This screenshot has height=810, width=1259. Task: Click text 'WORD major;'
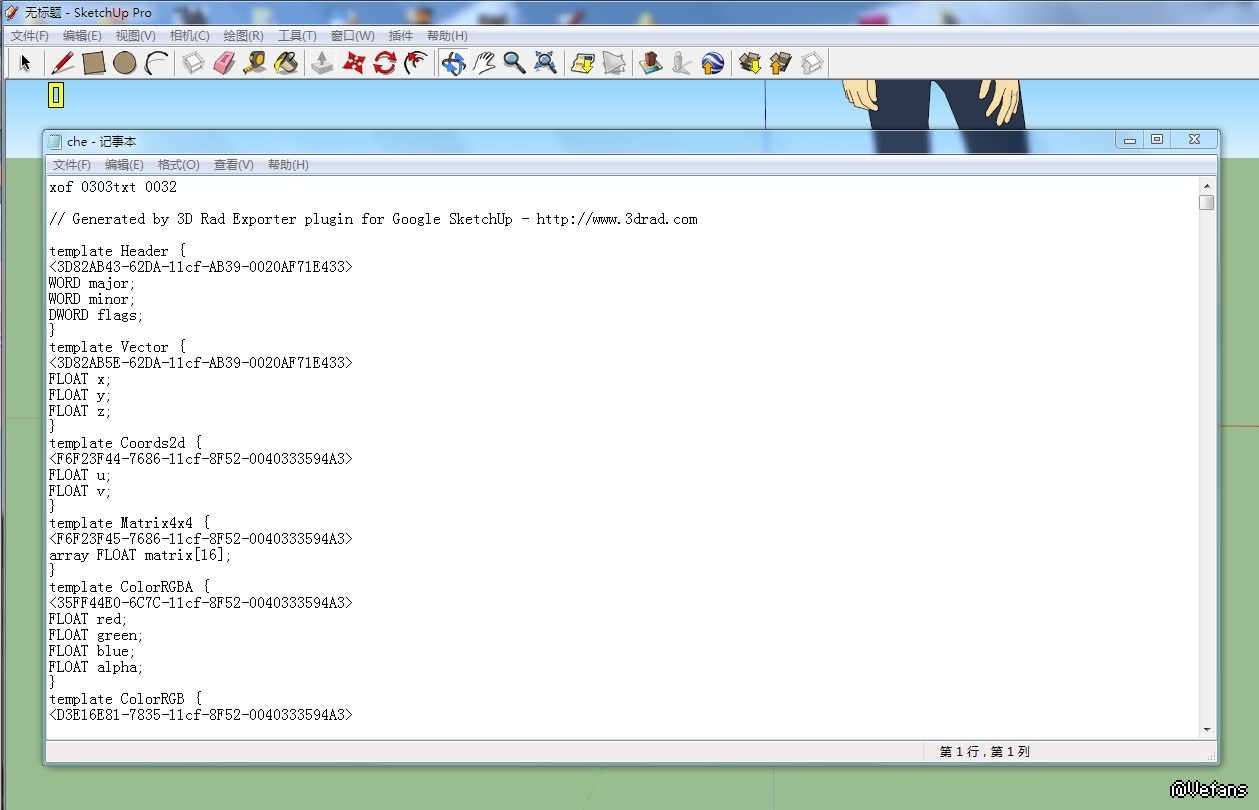pos(92,283)
